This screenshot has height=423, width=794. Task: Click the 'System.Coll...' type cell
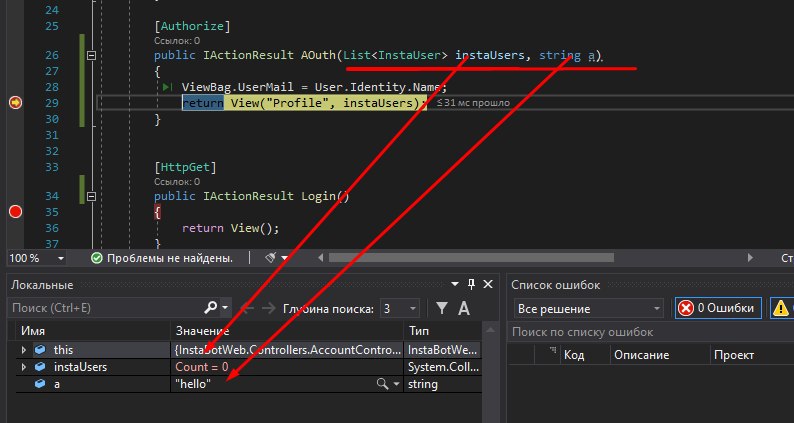pos(443,367)
